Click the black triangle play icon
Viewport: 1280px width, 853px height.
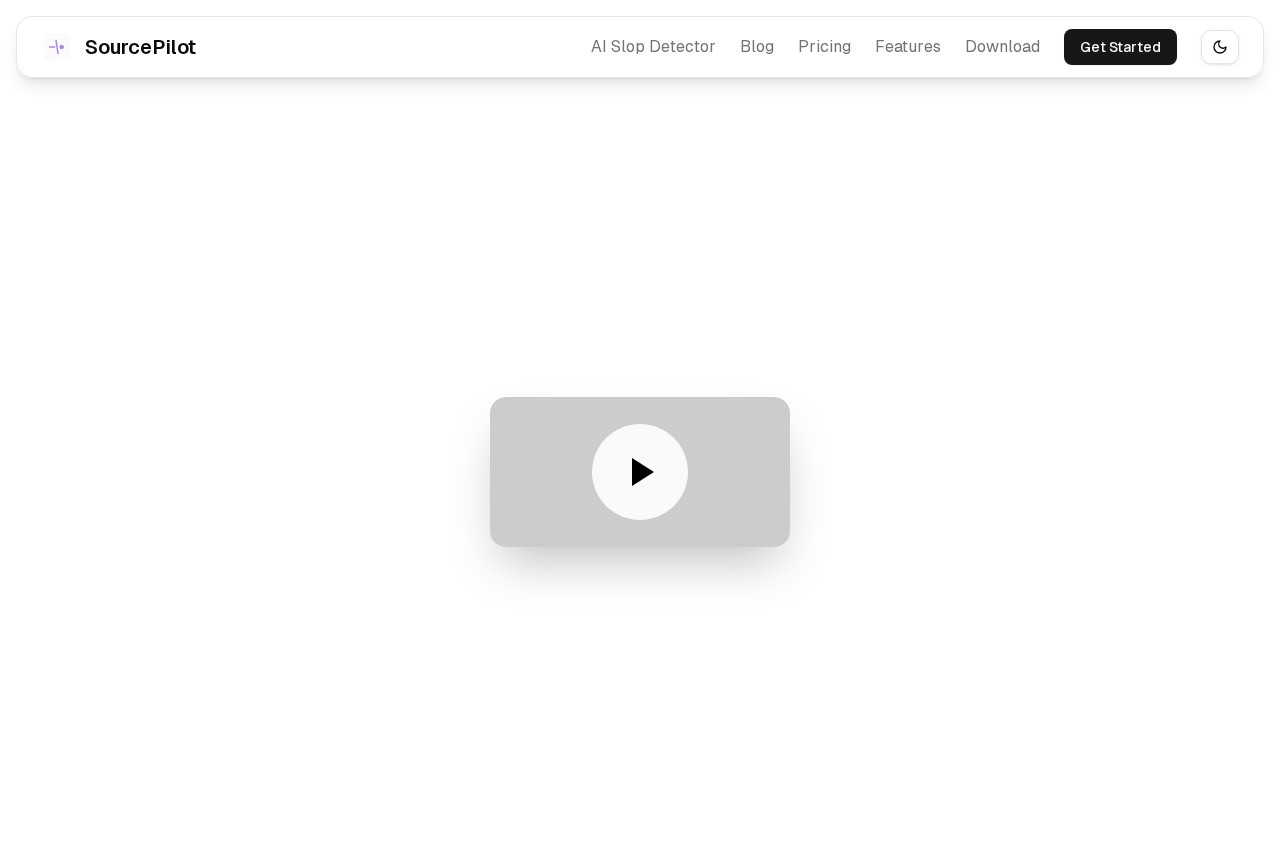pyautogui.click(x=641, y=472)
